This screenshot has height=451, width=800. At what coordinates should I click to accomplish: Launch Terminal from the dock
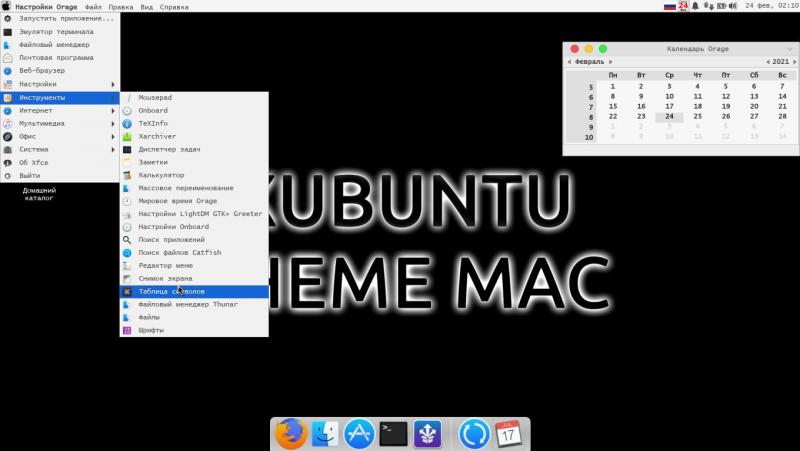(393, 433)
